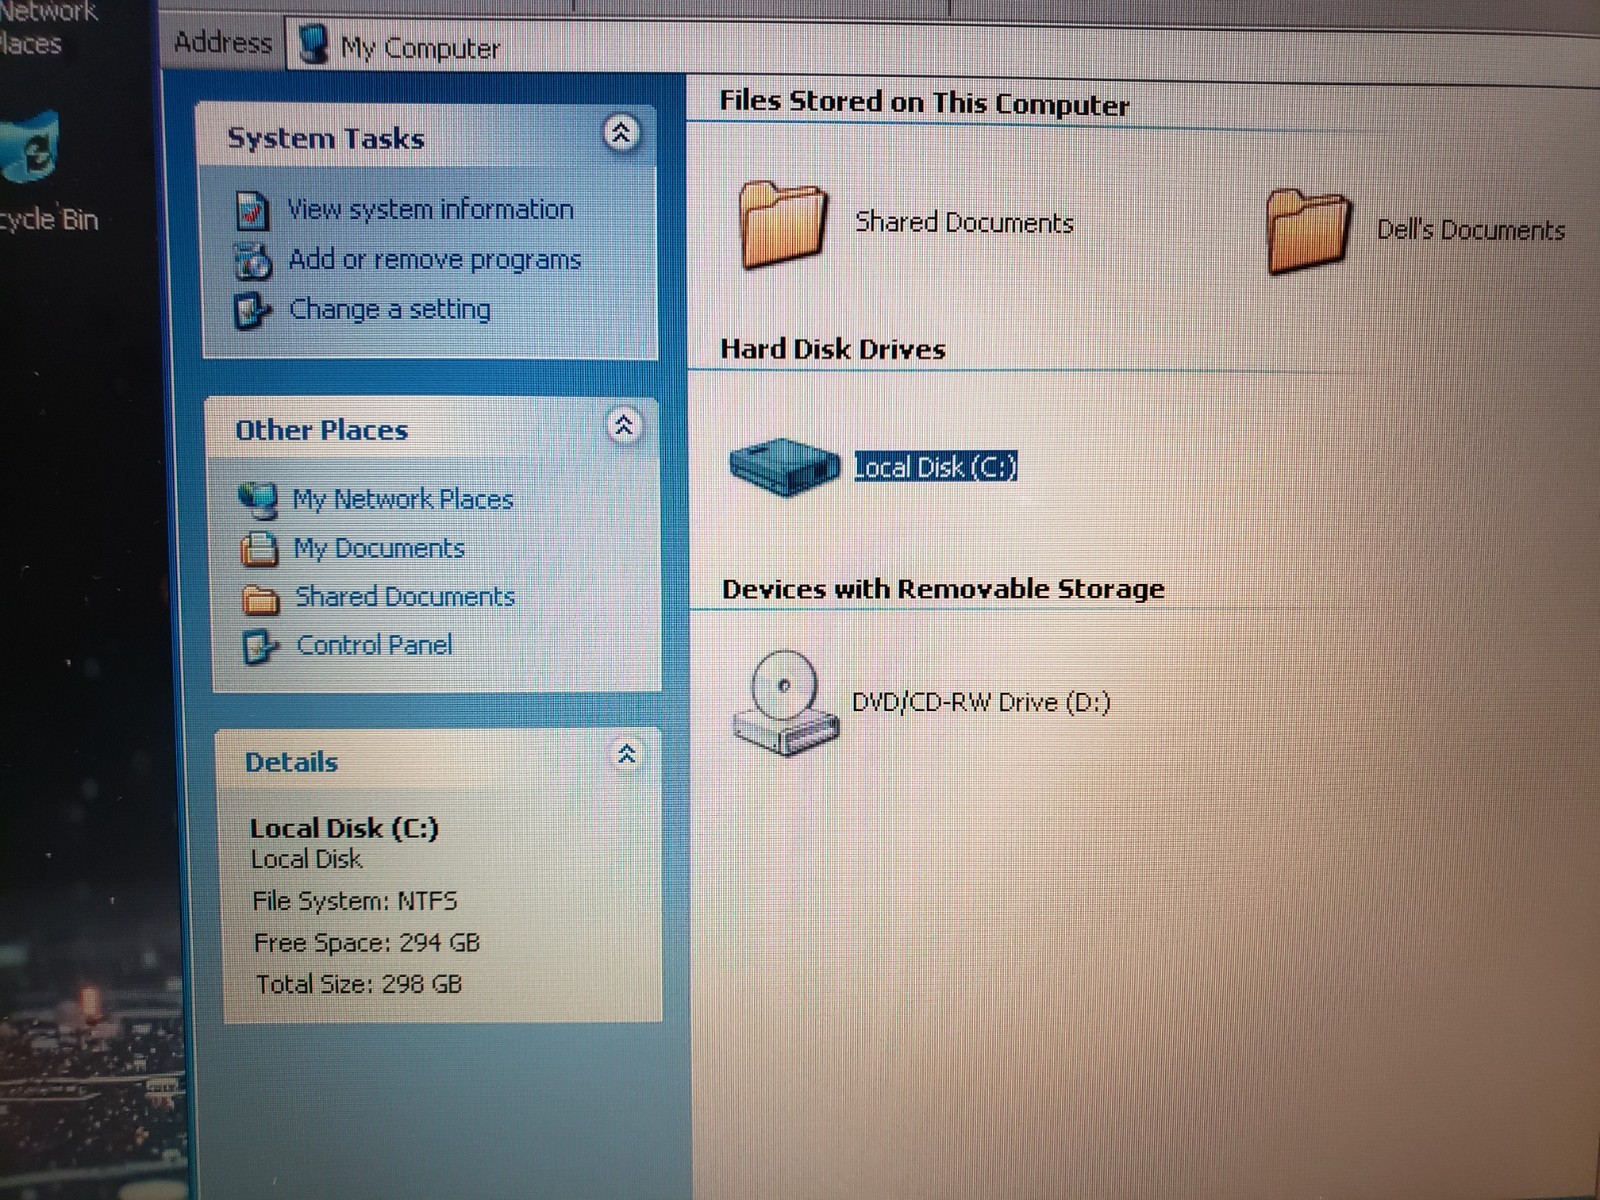The image size is (1600, 1200).
Task: Click the System Tasks header title
Action: [x=326, y=138]
